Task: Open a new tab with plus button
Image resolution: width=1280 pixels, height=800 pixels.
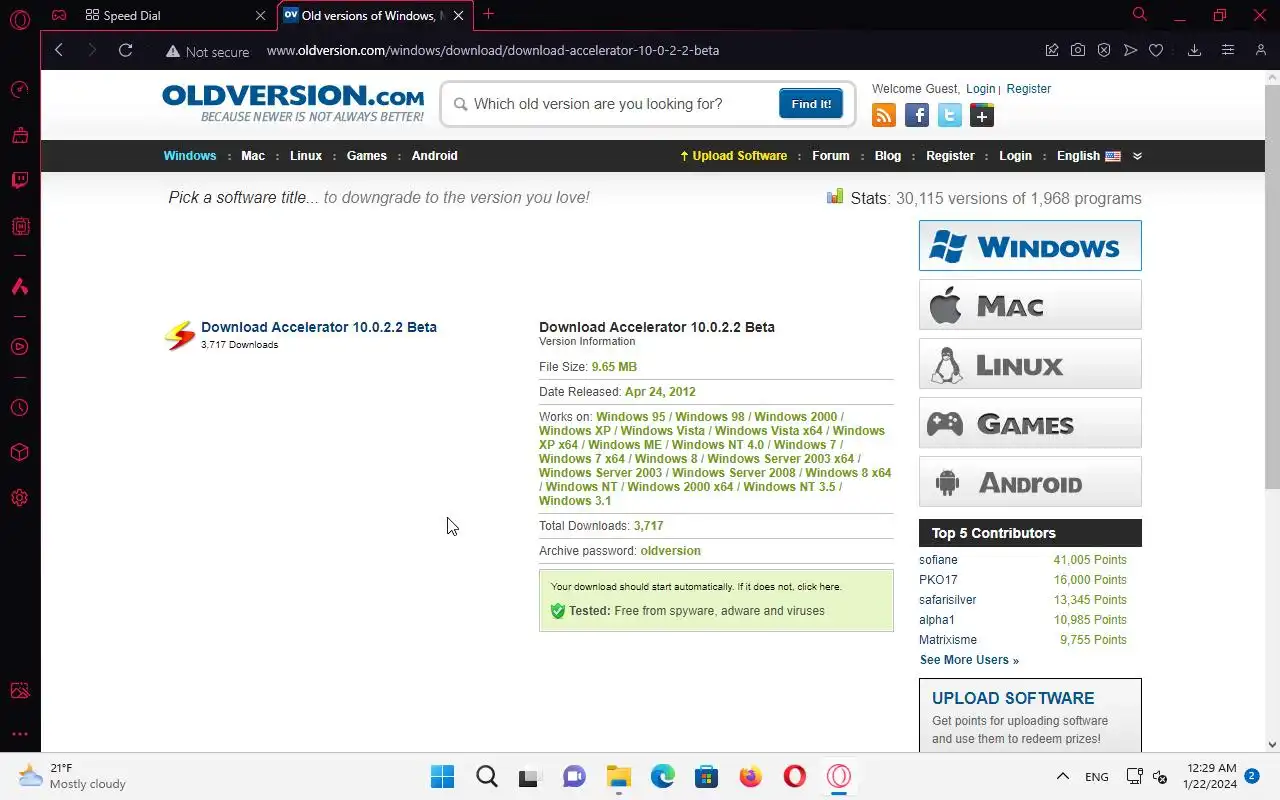Action: coord(488,14)
